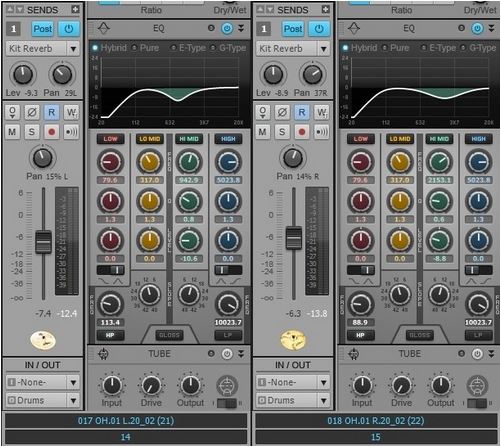Select Pure EQ mode on OH.01 L
501x446 pixels.
tap(145, 48)
